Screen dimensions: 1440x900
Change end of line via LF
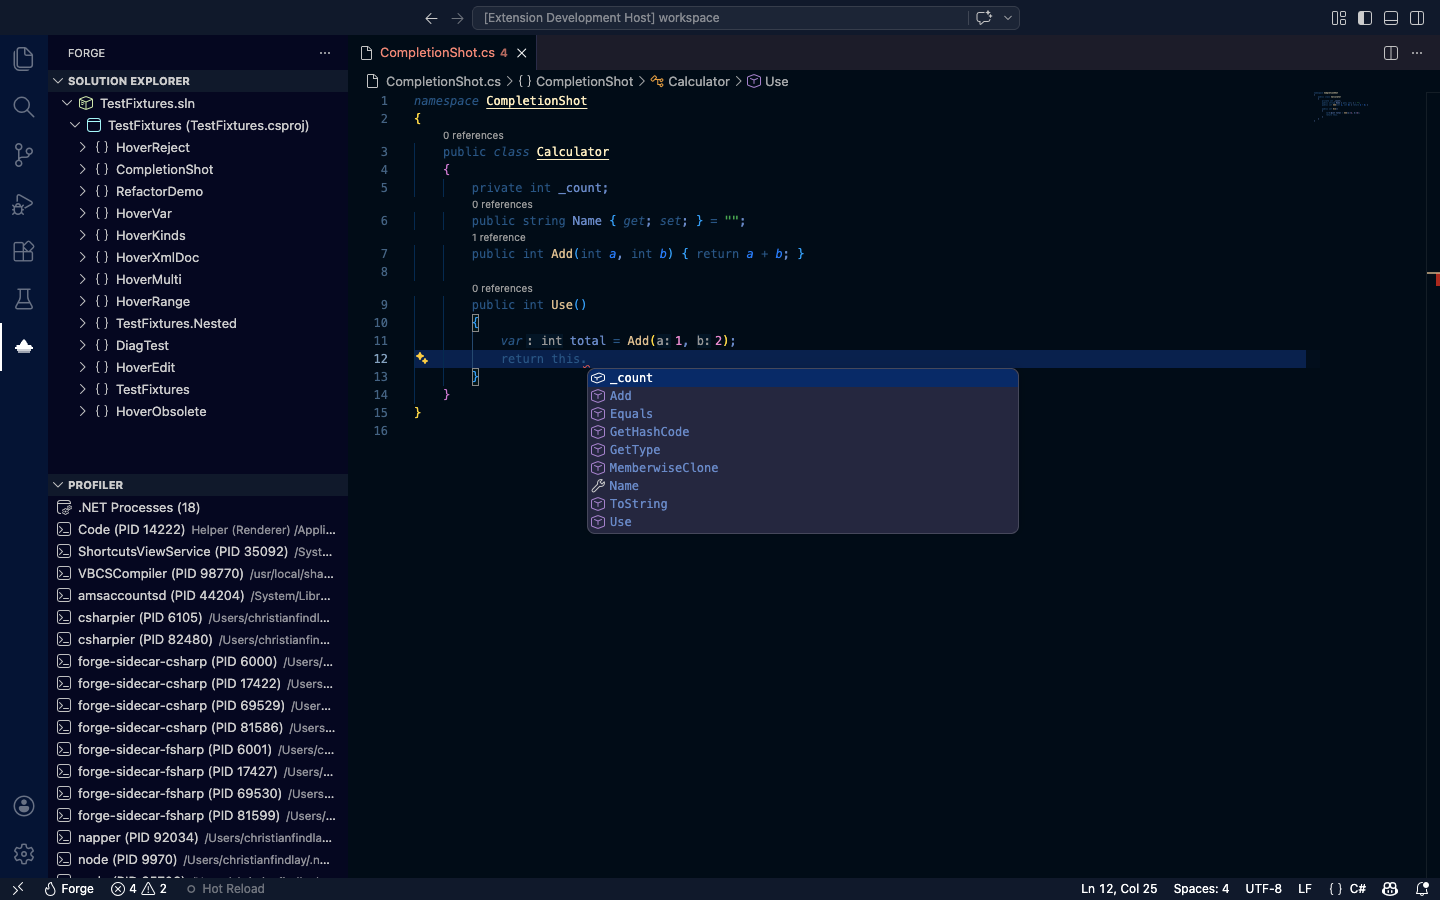1305,888
